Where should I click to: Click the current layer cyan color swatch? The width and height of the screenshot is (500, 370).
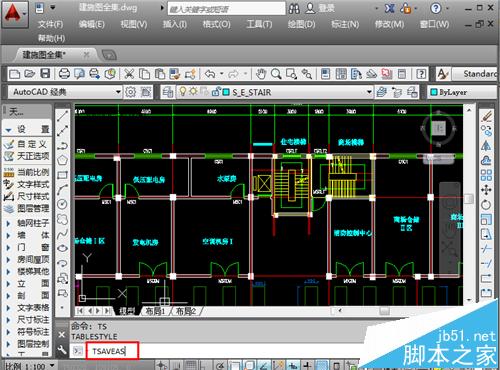[x=226, y=92]
